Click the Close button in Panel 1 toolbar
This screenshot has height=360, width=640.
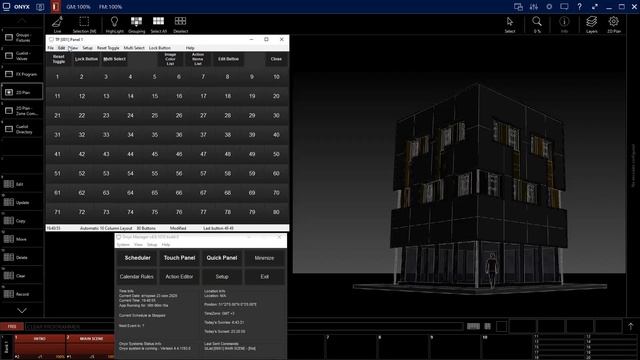(276, 59)
